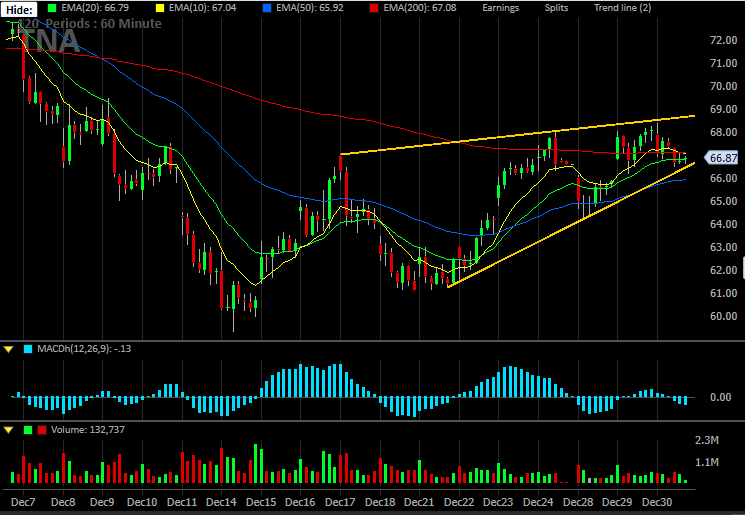Click the cyan MACDh color swatch
The image size is (745, 515).
[x=28, y=349]
